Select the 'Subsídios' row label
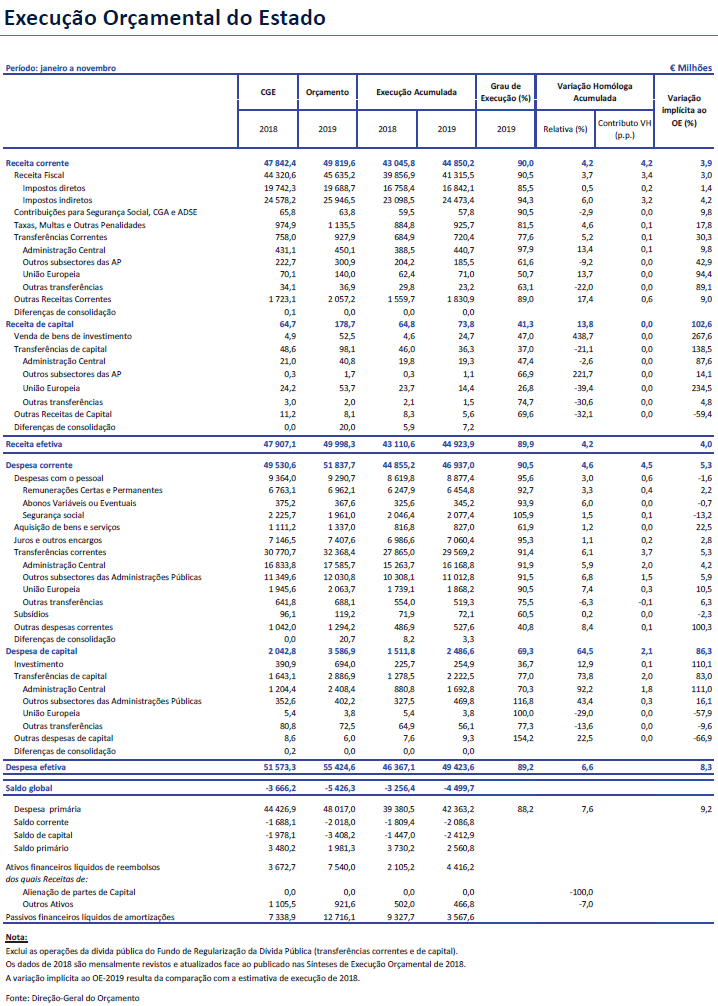 [31, 614]
